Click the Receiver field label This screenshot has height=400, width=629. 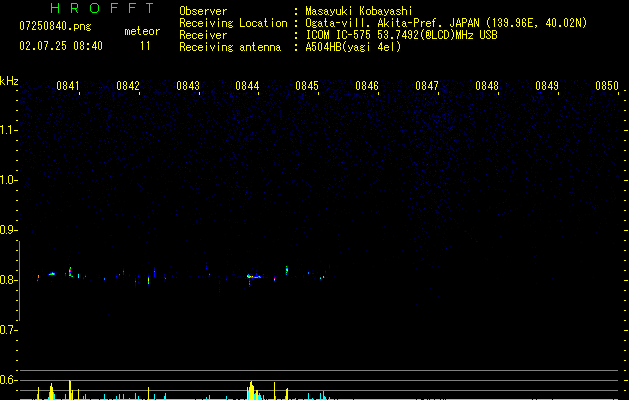(x=203, y=35)
